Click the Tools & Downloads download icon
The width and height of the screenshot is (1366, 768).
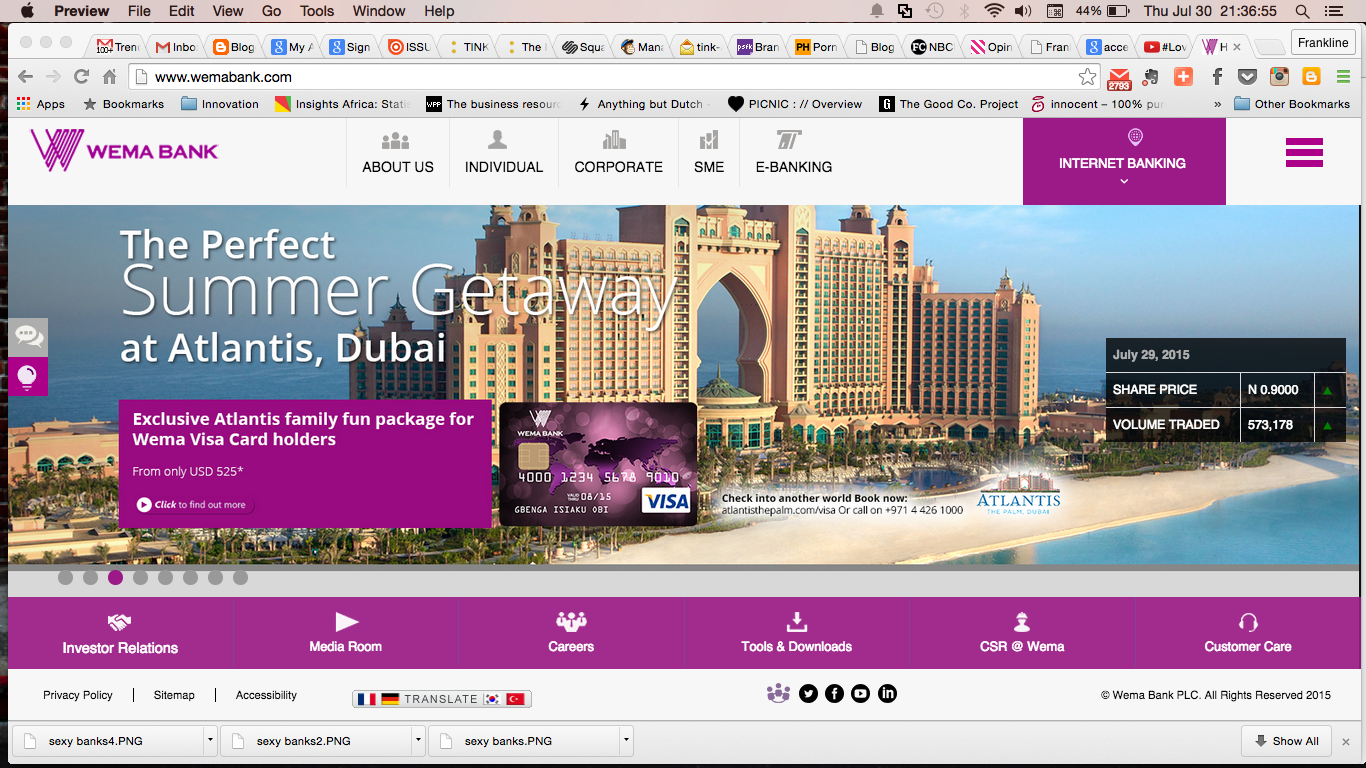coord(797,621)
